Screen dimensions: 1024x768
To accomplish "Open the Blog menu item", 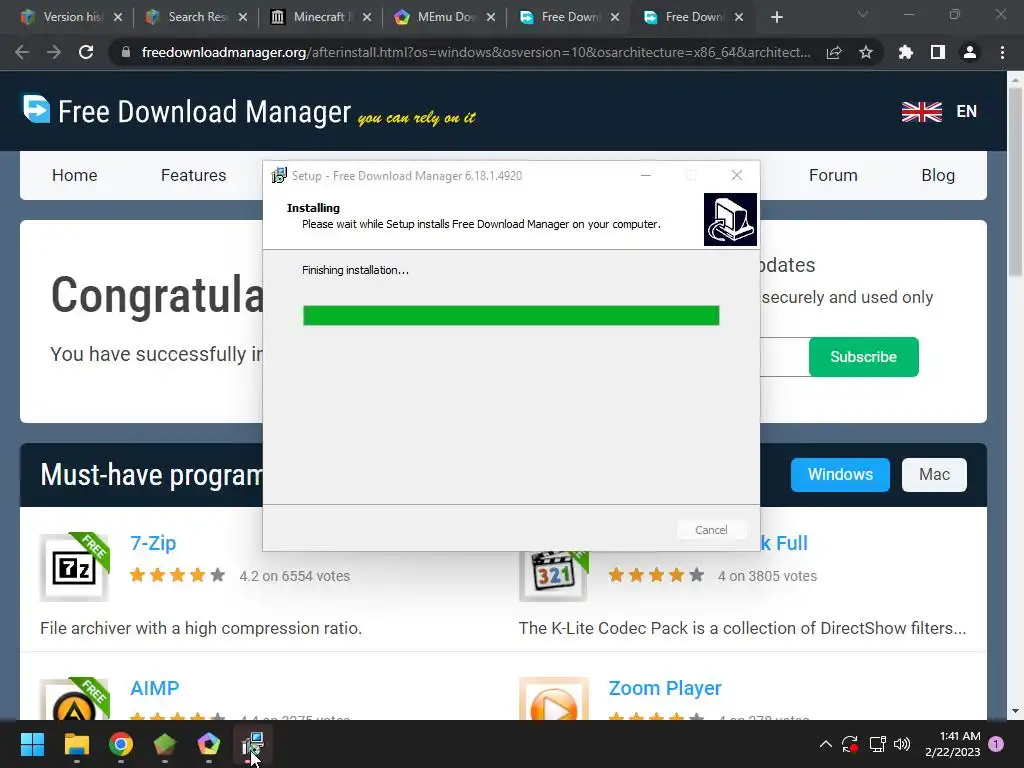I will coord(938,175).
